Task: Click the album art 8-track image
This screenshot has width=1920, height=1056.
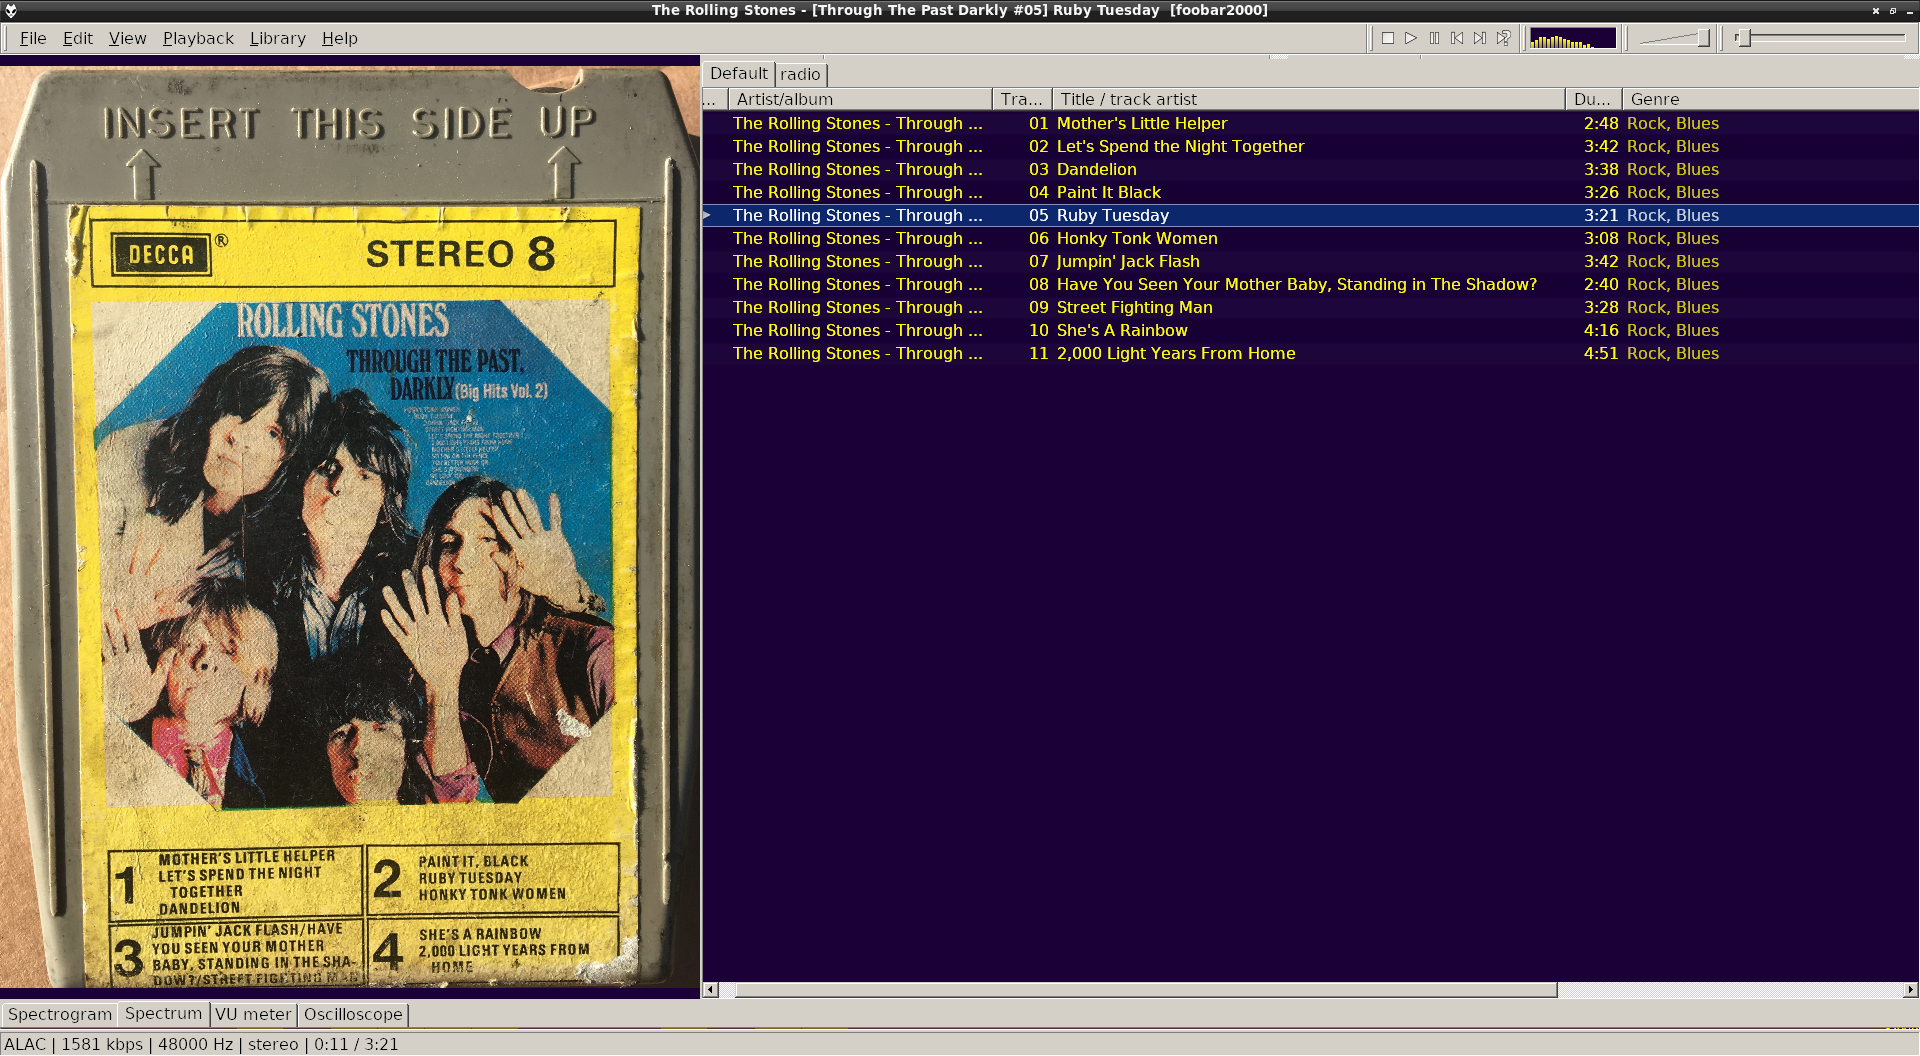Action: click(350, 527)
